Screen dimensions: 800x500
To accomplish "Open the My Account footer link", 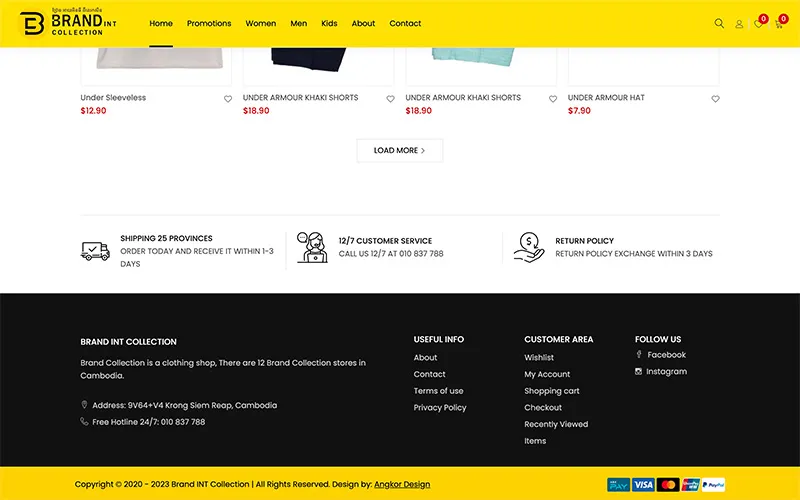I will coord(547,374).
